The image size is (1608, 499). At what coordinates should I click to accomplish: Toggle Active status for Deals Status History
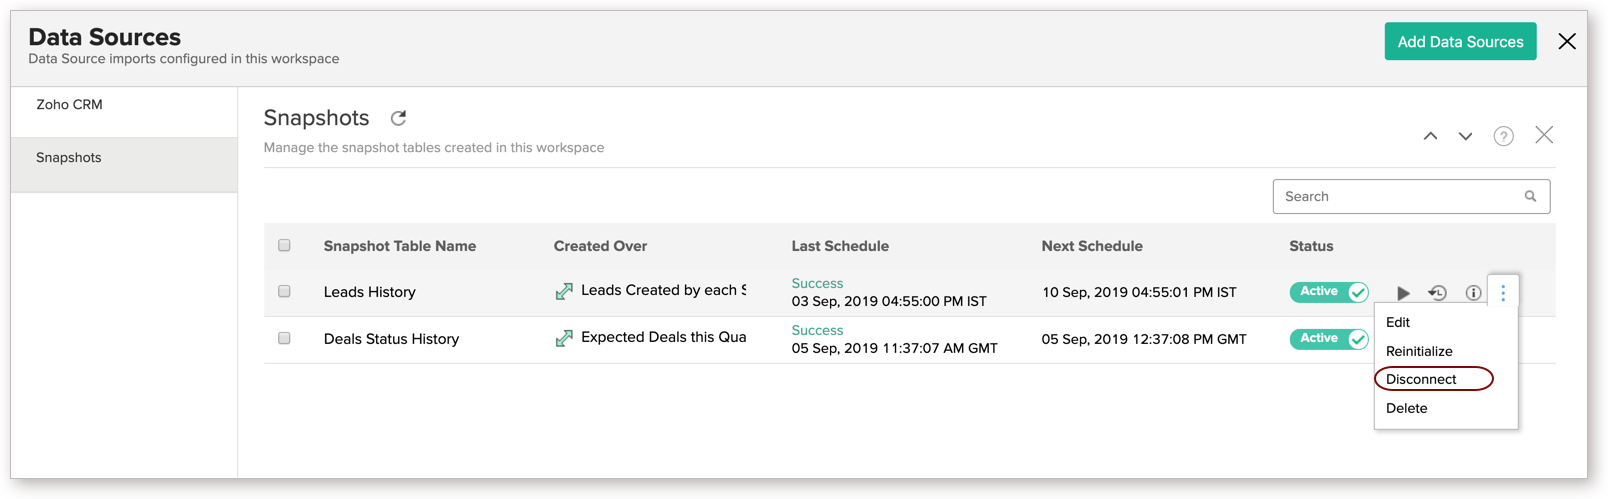coord(1329,339)
